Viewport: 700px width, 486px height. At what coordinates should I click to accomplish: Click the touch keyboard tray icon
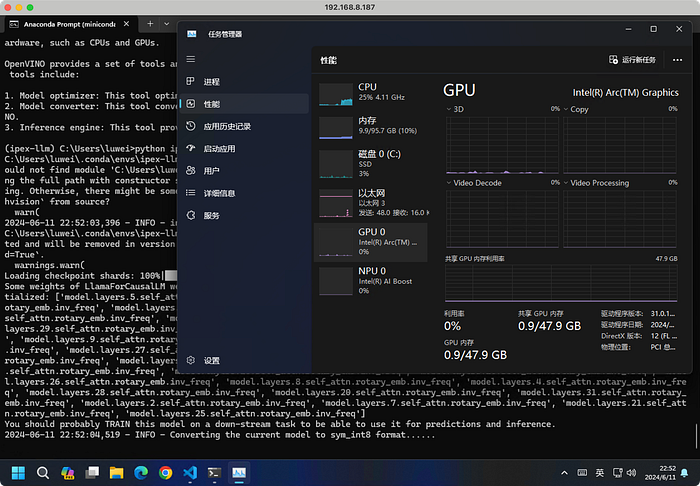(x=582, y=473)
